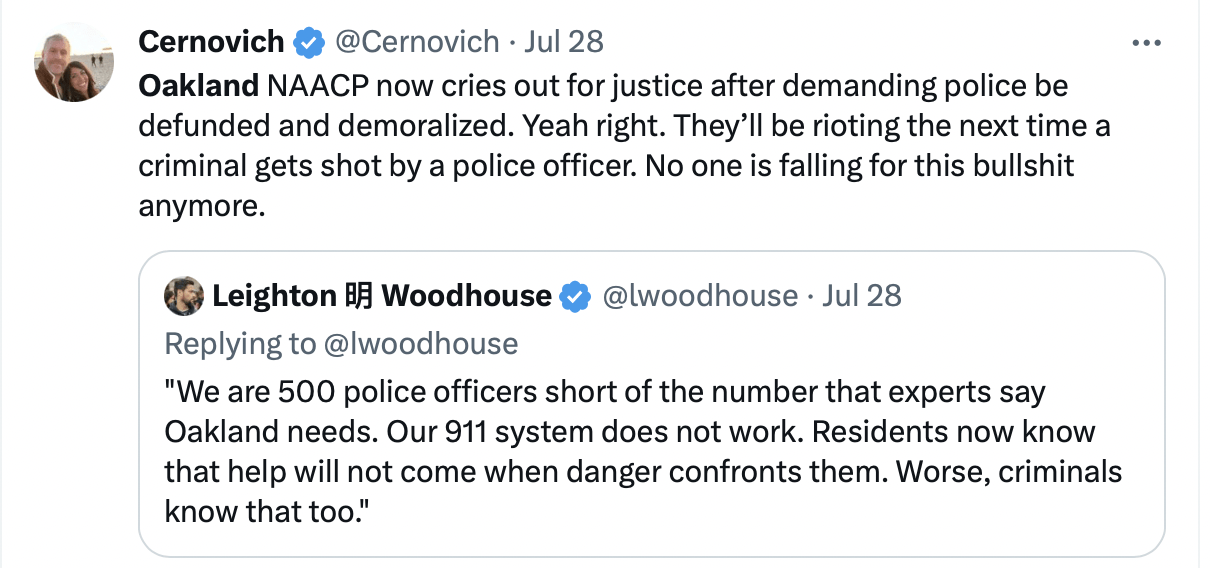Click the phrase "defunded and demoralized"
Viewport: 1210px width, 568px height.
(324, 125)
